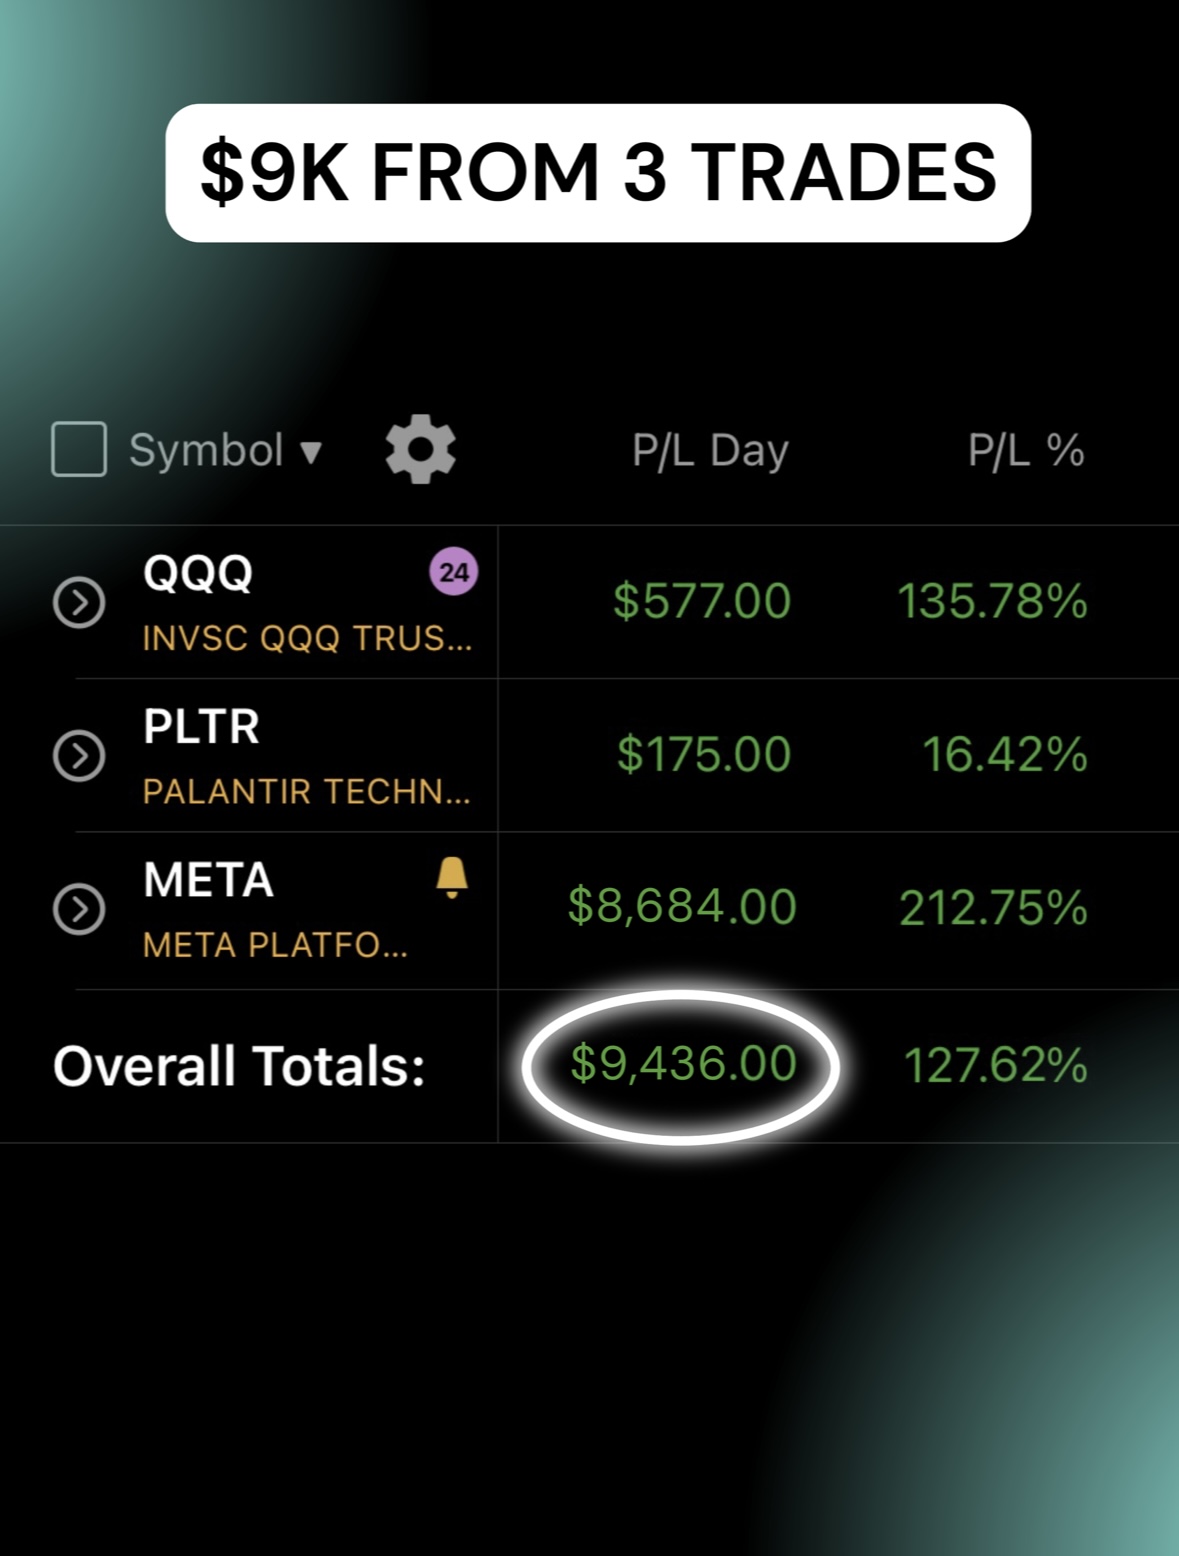Click the purple 24 badge on QQQ
The height and width of the screenshot is (1556, 1179).
tap(453, 573)
